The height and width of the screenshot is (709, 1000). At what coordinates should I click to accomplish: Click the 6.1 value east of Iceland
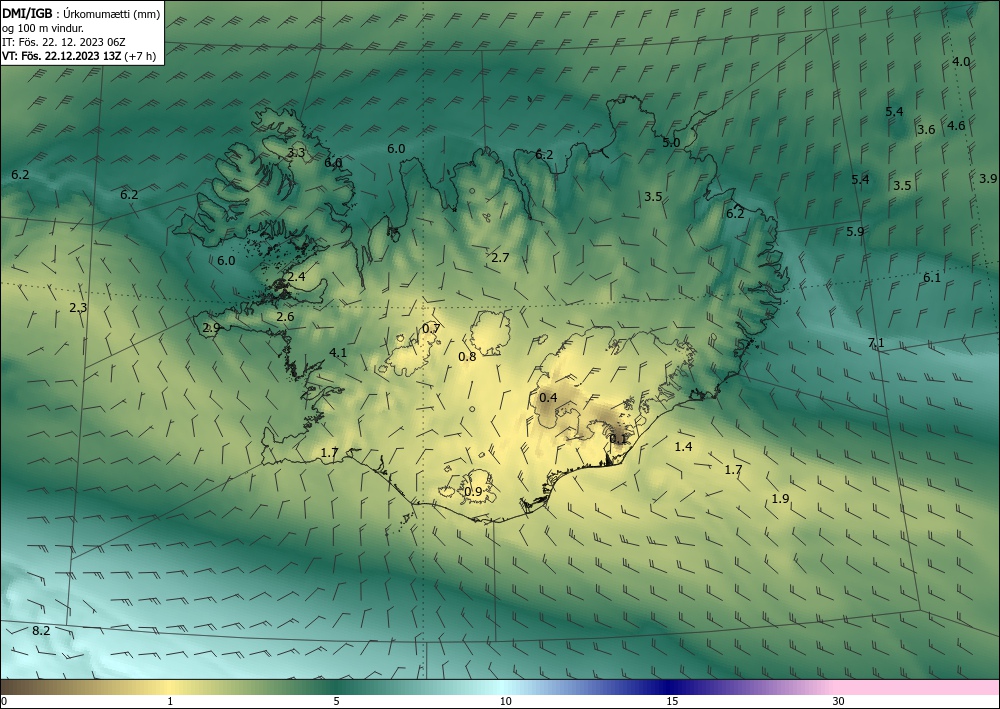coord(932,277)
